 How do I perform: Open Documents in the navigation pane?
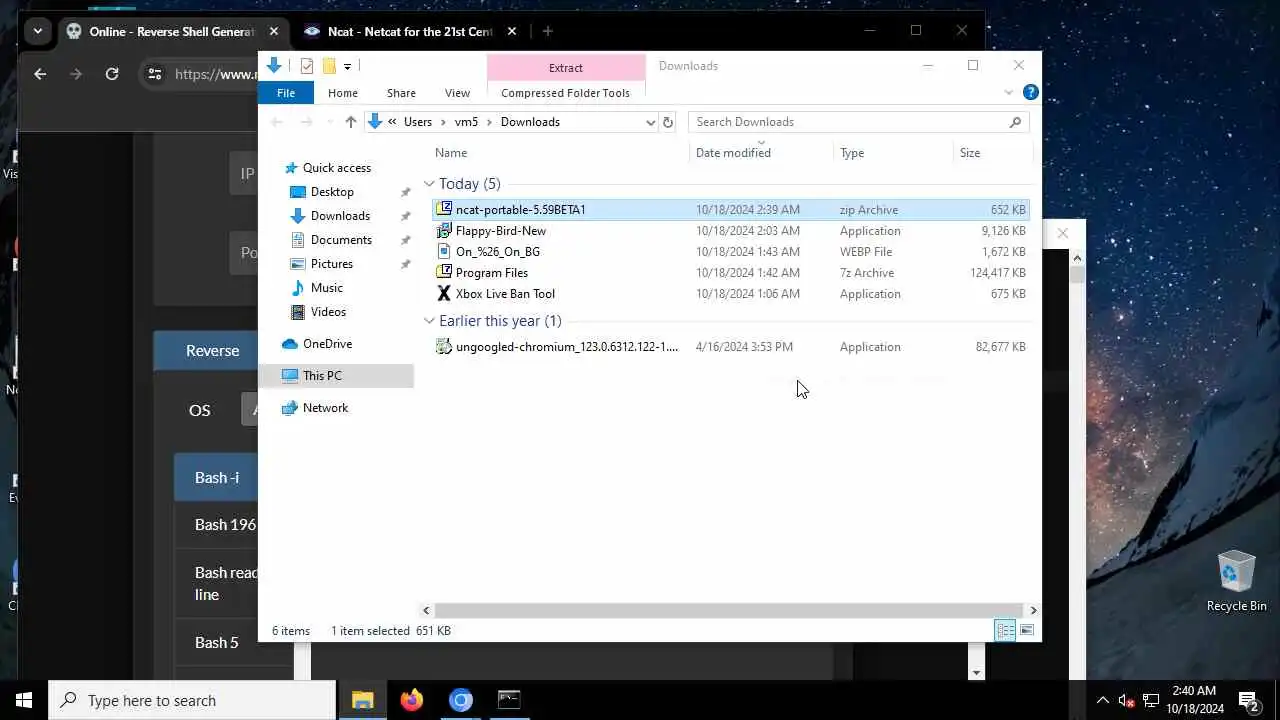pos(341,240)
